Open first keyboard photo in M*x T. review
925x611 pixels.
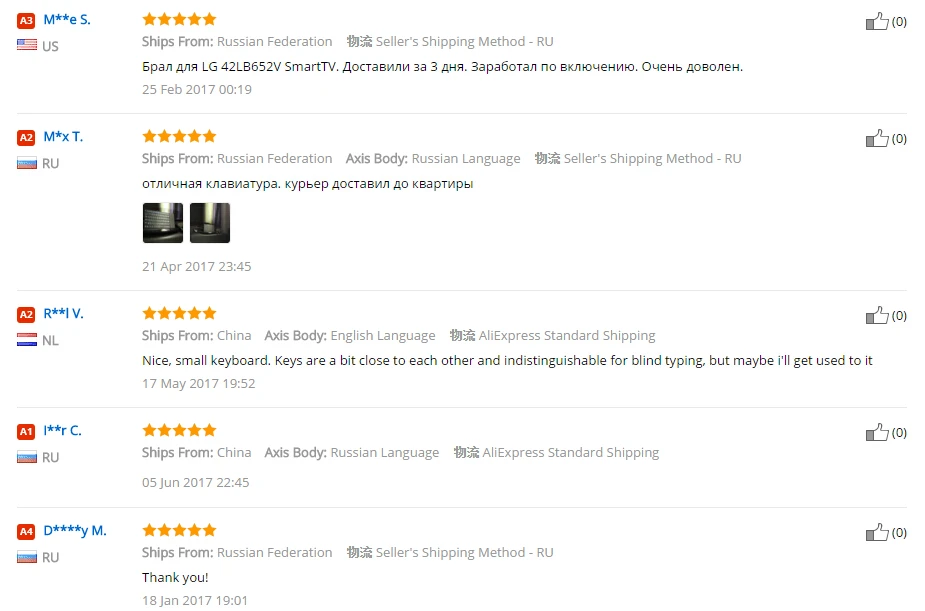tap(163, 223)
